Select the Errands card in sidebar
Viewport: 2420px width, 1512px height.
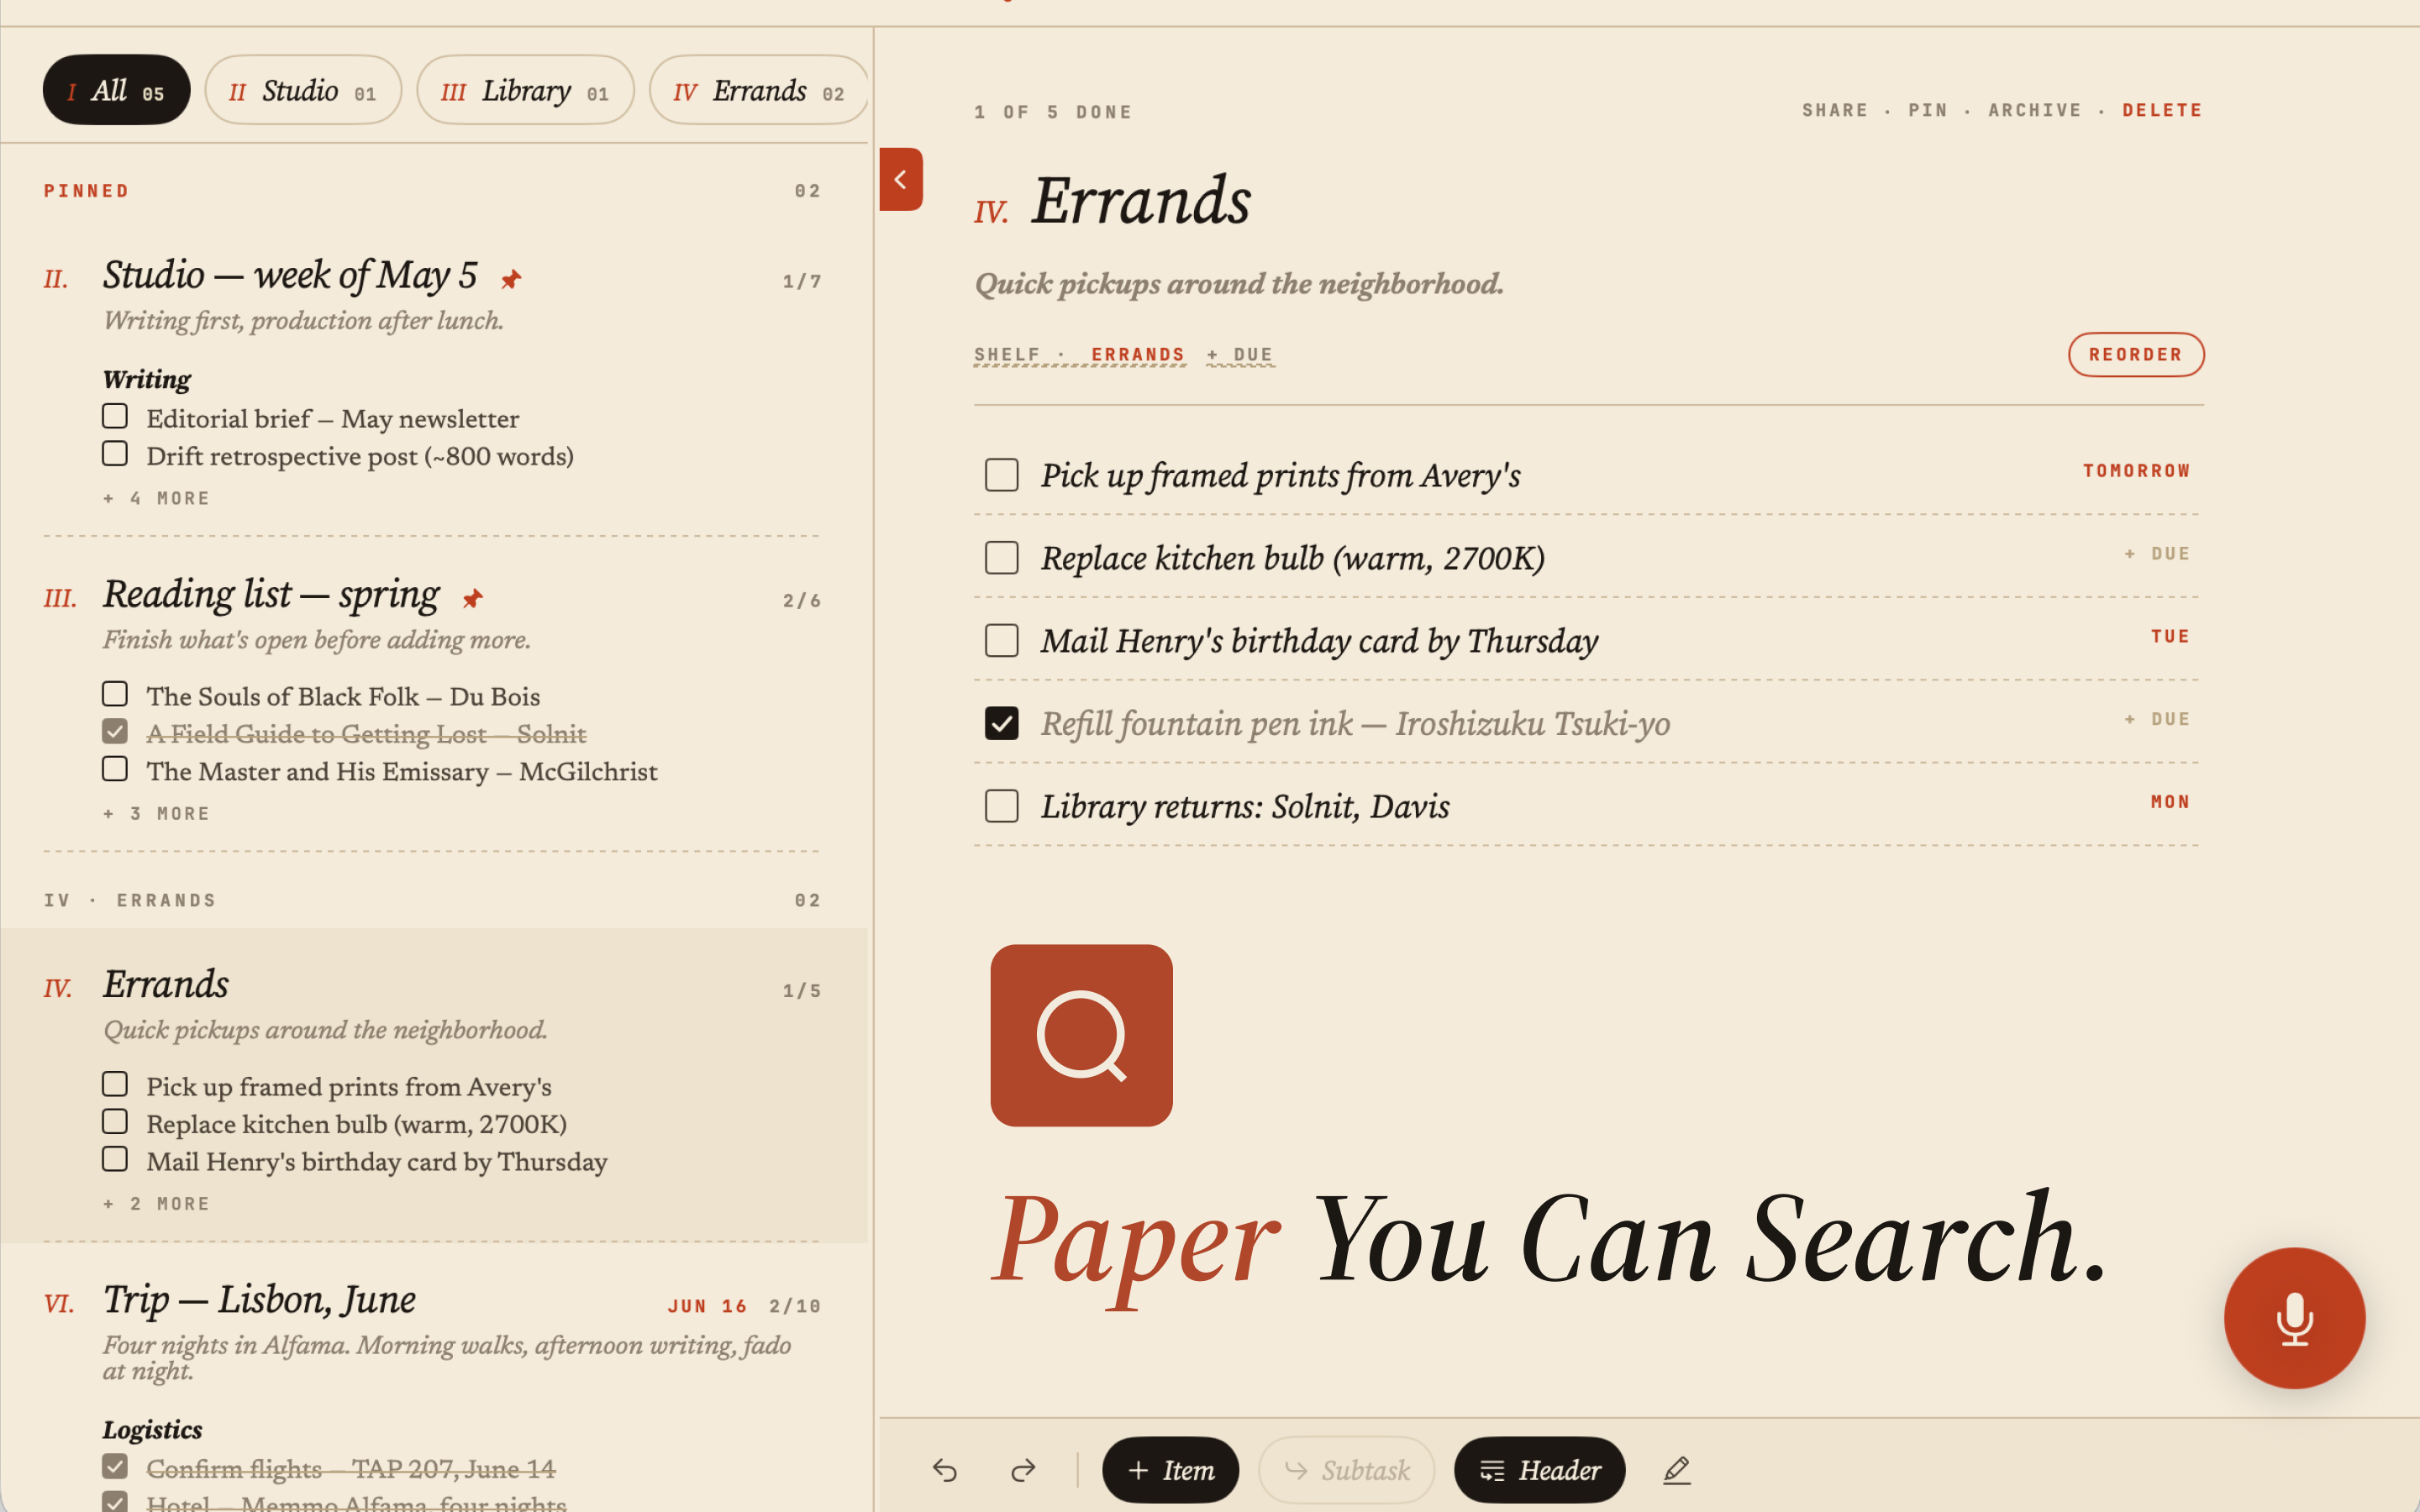point(433,1085)
